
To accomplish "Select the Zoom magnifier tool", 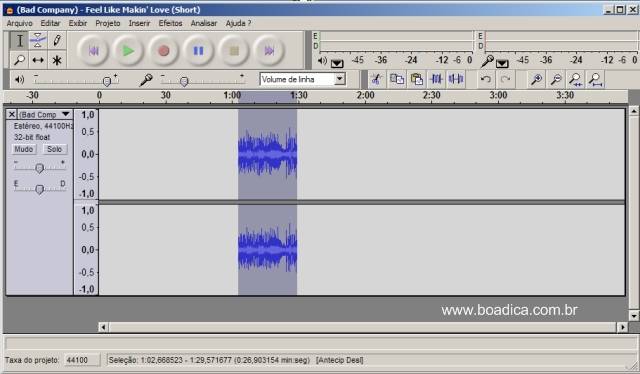I will coord(19,60).
